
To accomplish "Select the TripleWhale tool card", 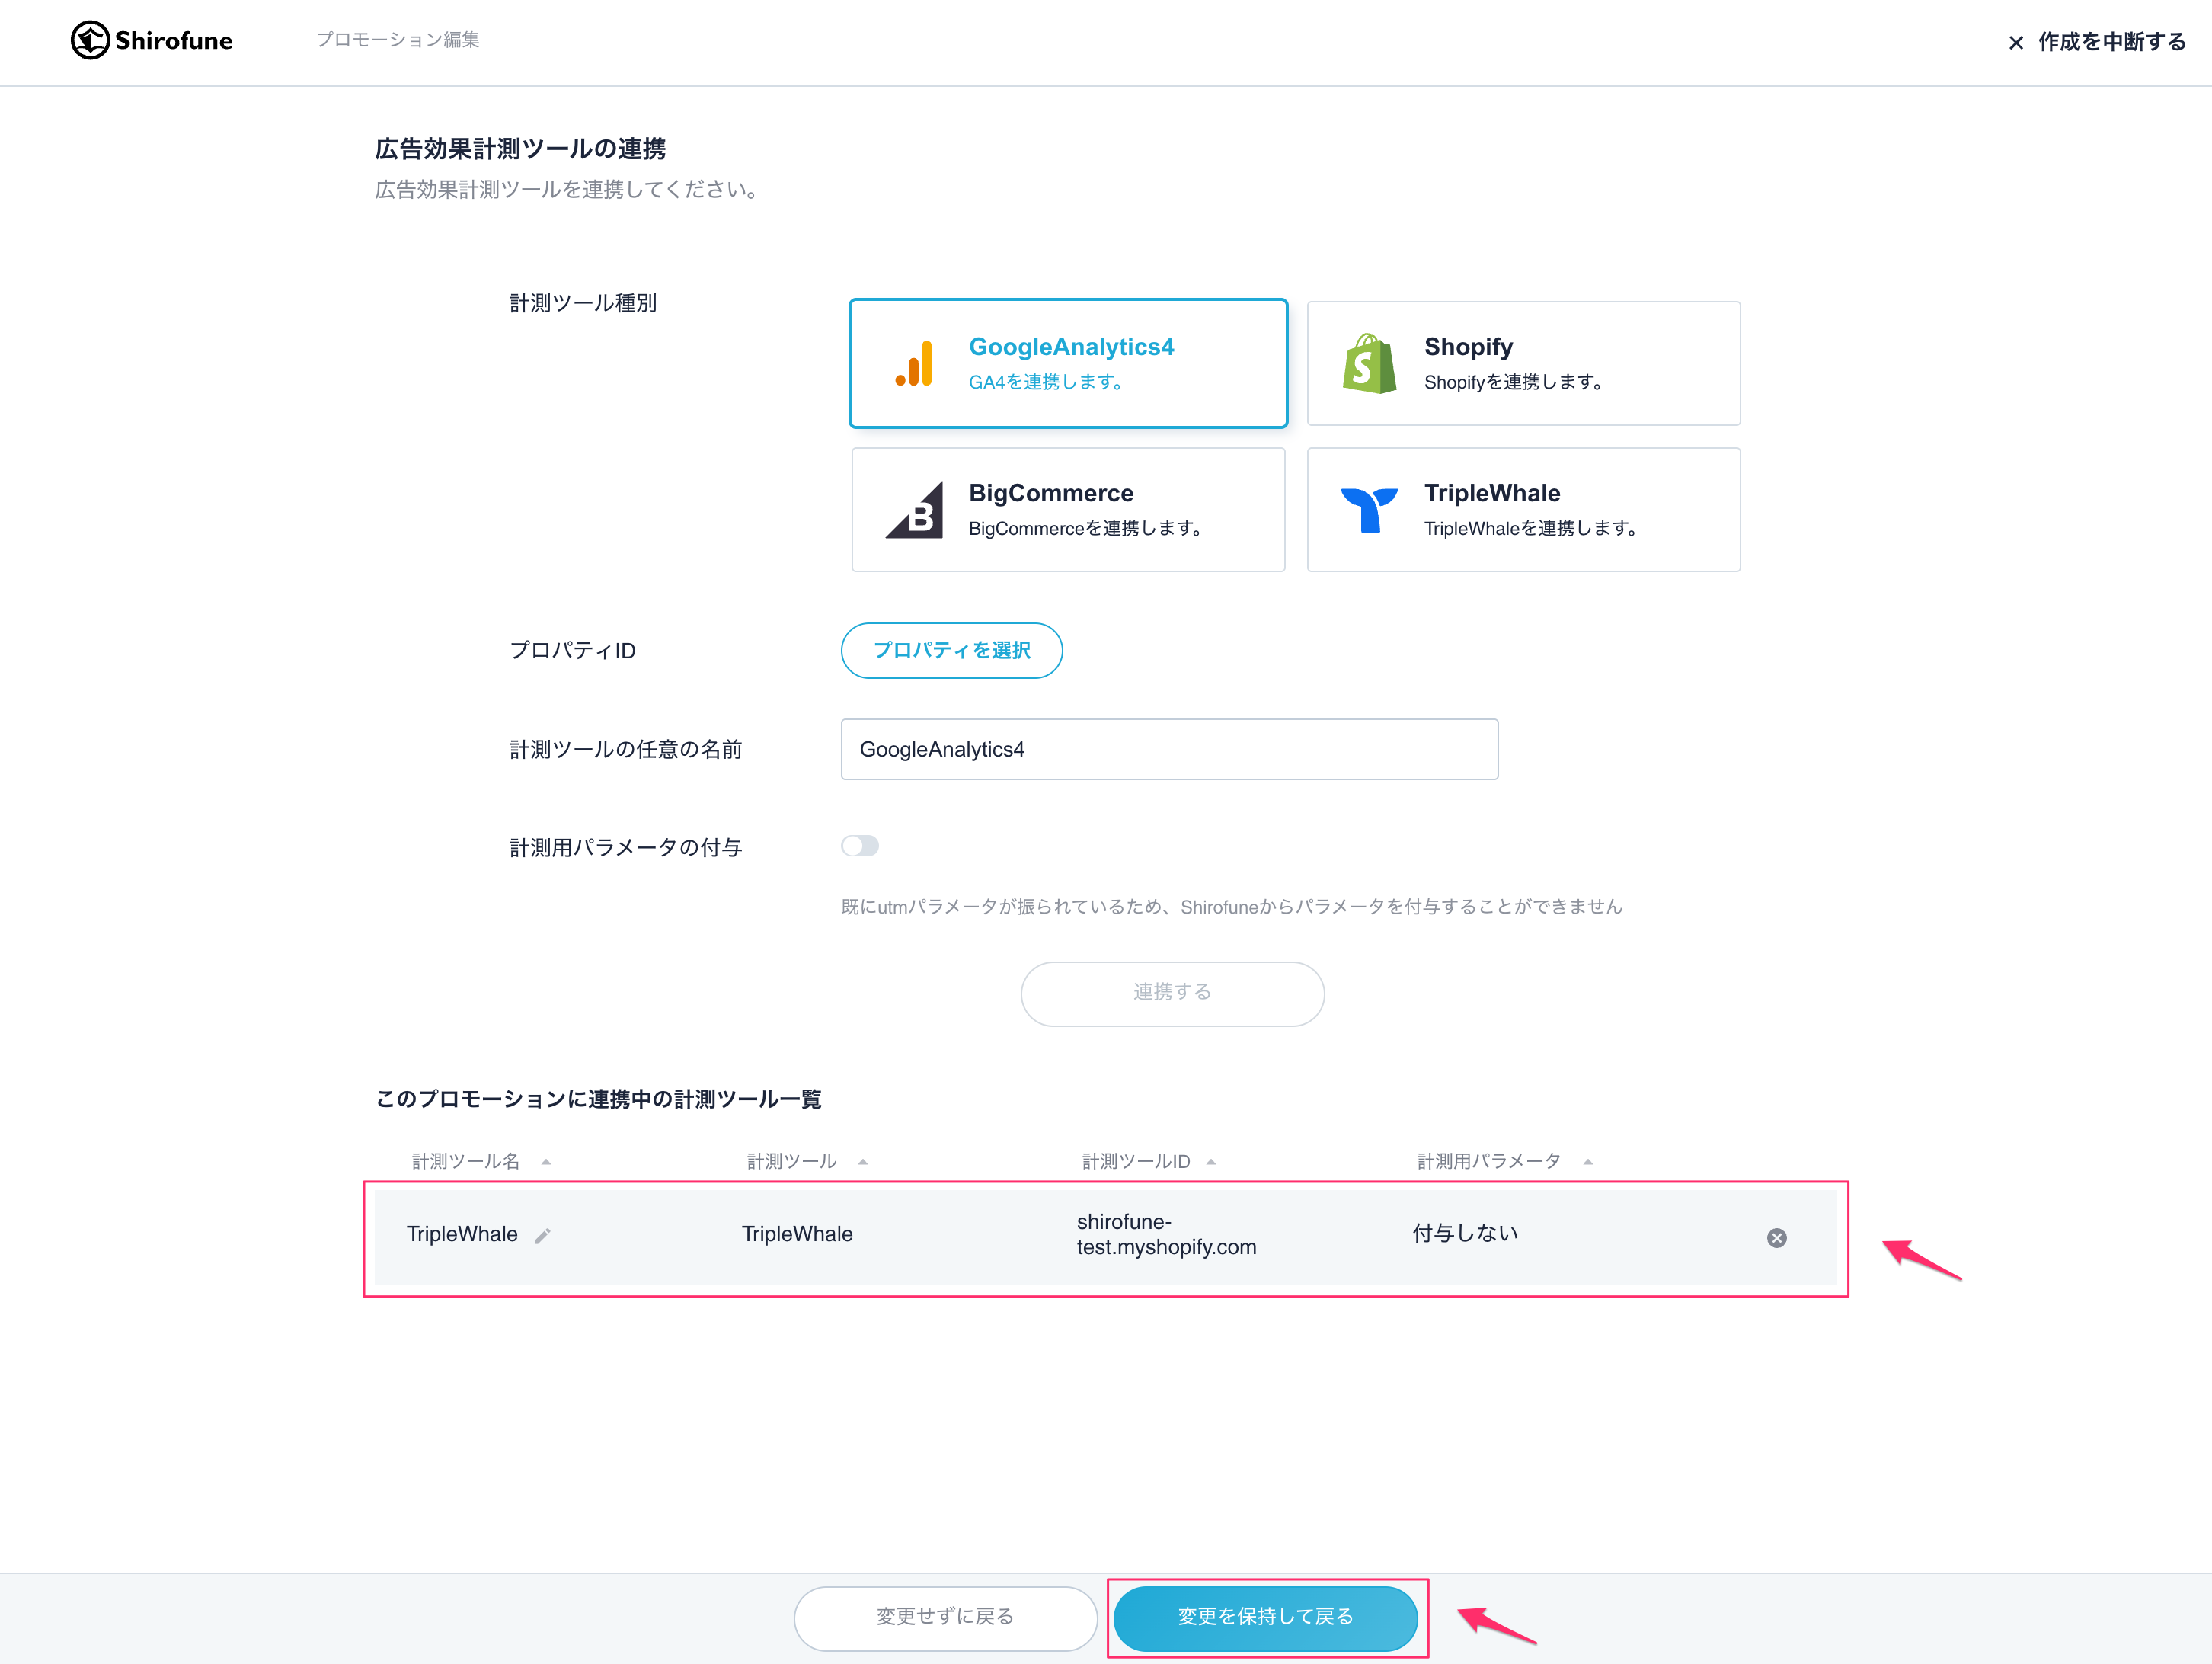I will (1523, 510).
